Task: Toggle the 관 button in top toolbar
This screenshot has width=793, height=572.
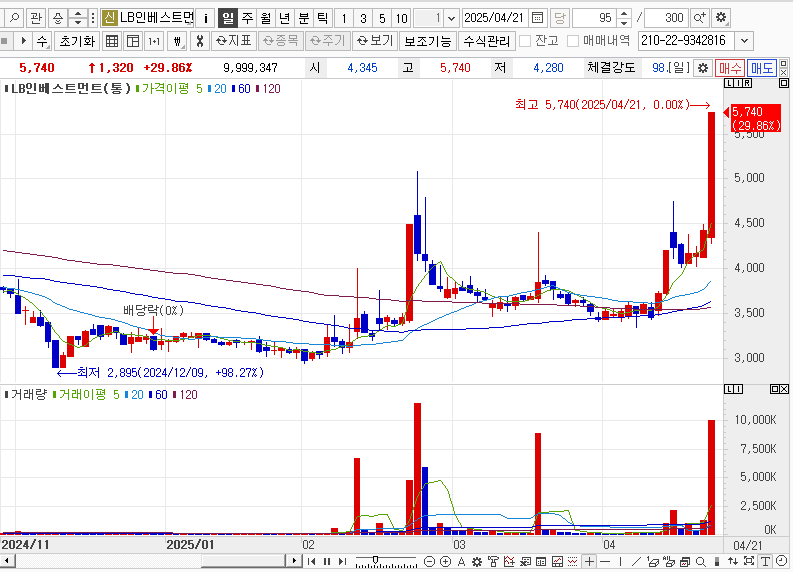Action: tap(35, 18)
